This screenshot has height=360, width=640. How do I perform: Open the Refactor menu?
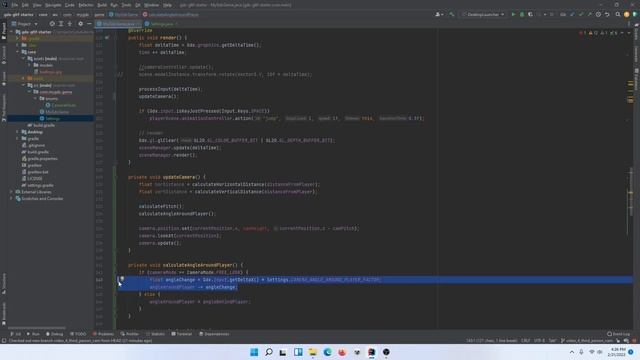click(x=86, y=5)
